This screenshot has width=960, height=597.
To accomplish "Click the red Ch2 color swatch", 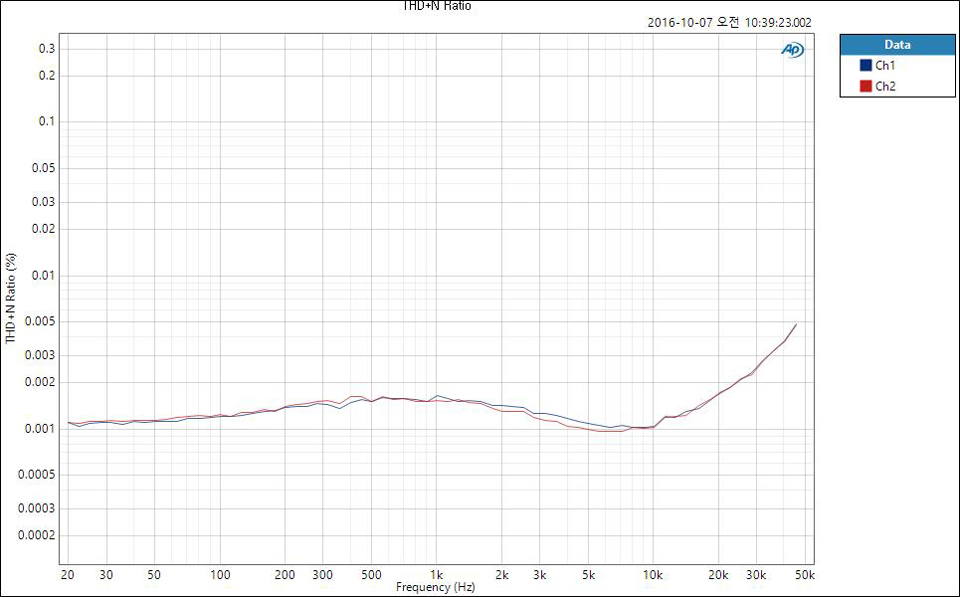I will (866, 86).
